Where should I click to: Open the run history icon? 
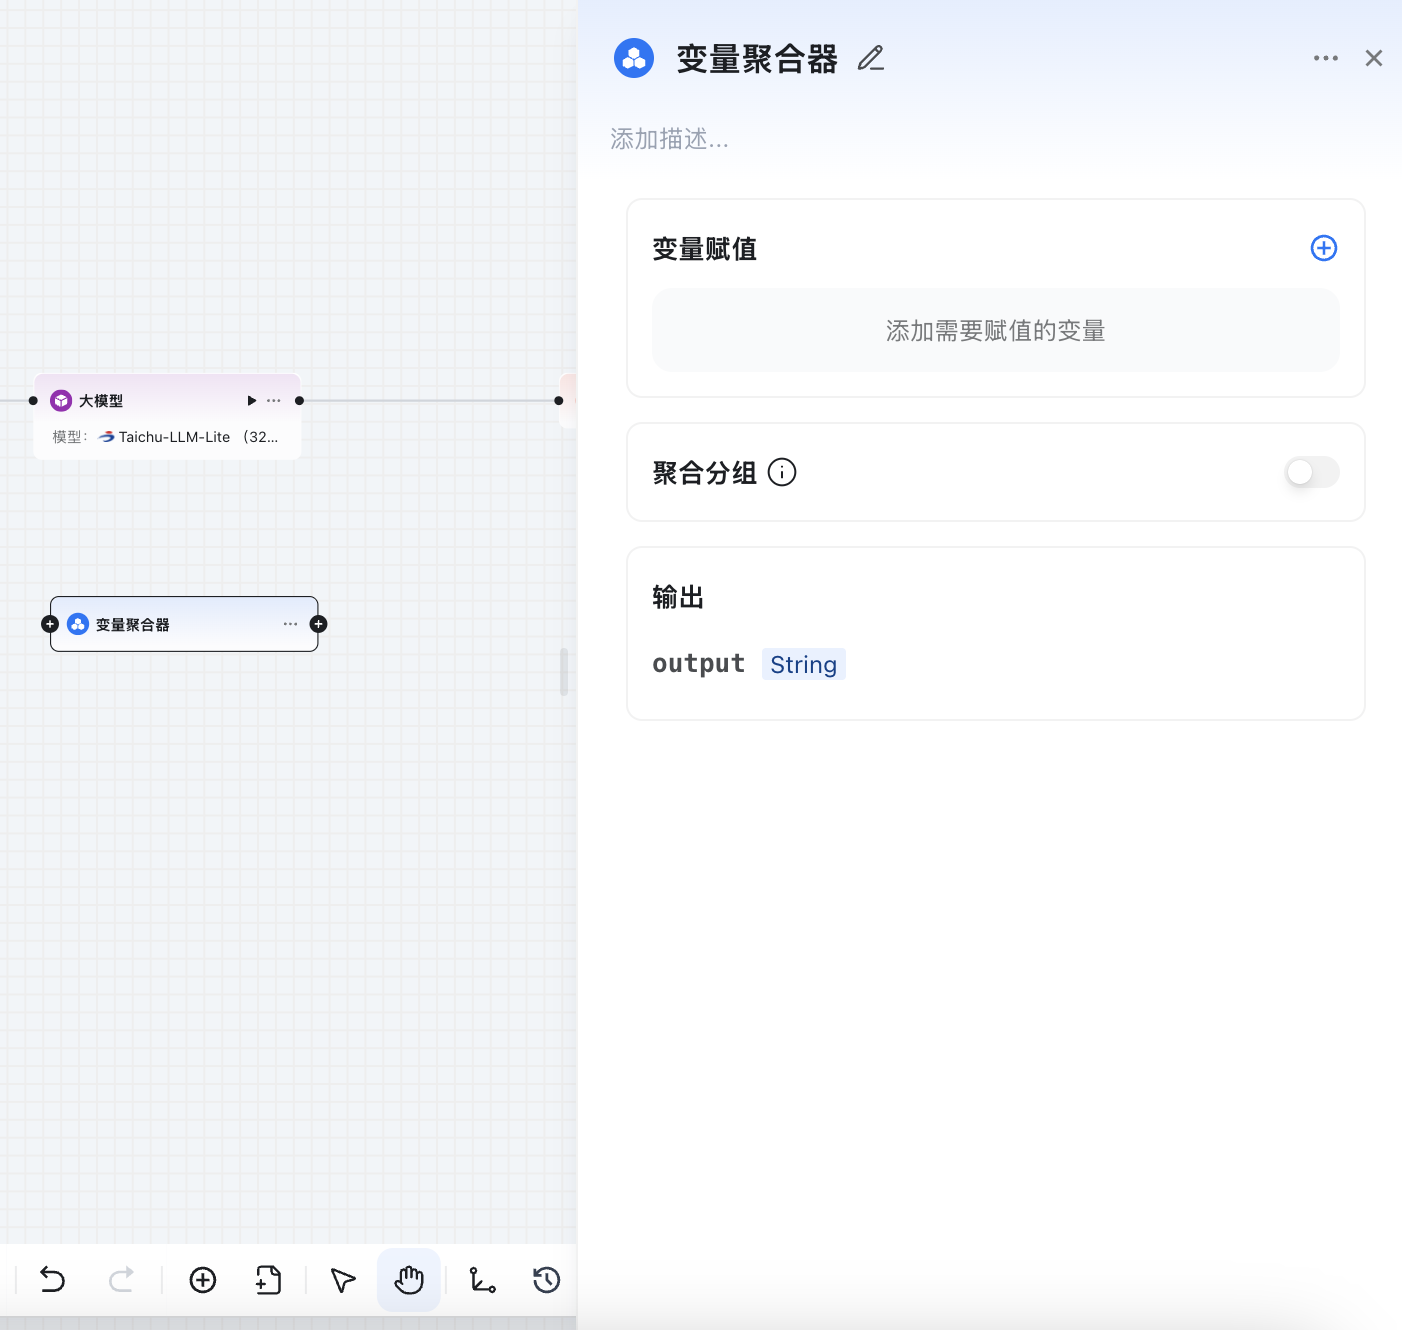tap(546, 1280)
